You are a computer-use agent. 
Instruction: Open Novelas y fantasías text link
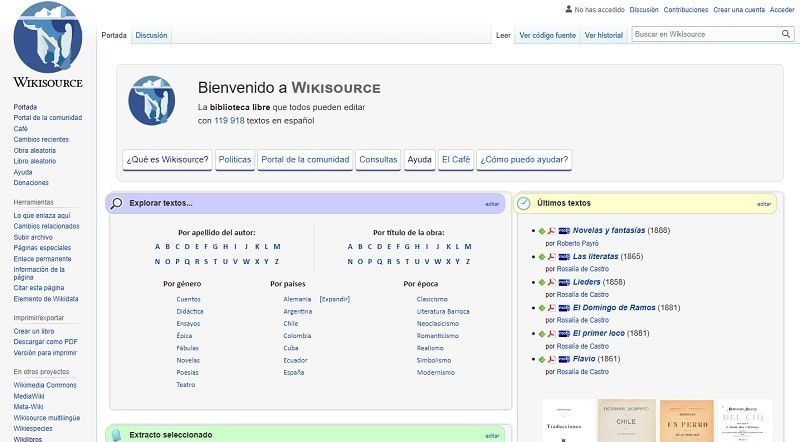point(609,231)
